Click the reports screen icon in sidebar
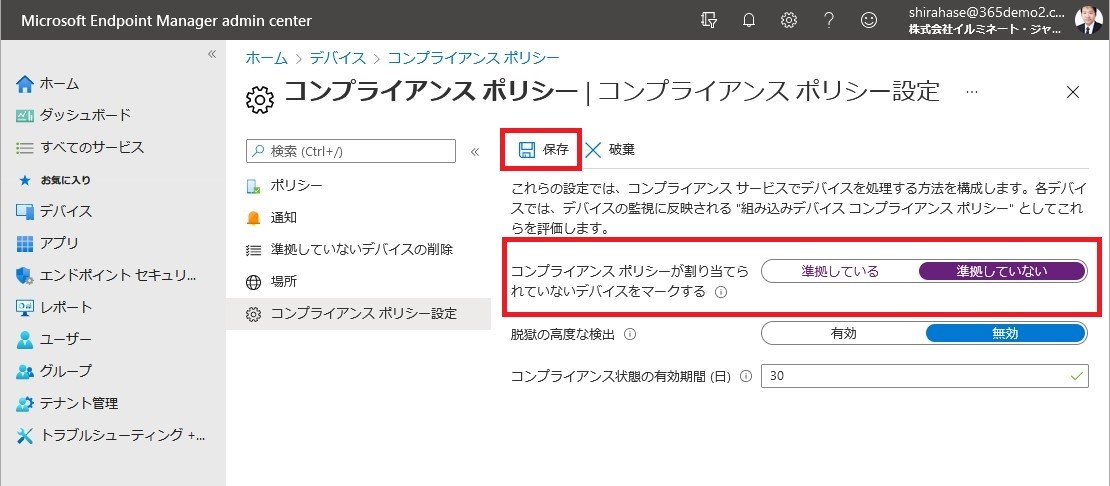Viewport: 1110px width, 486px height. click(25, 308)
